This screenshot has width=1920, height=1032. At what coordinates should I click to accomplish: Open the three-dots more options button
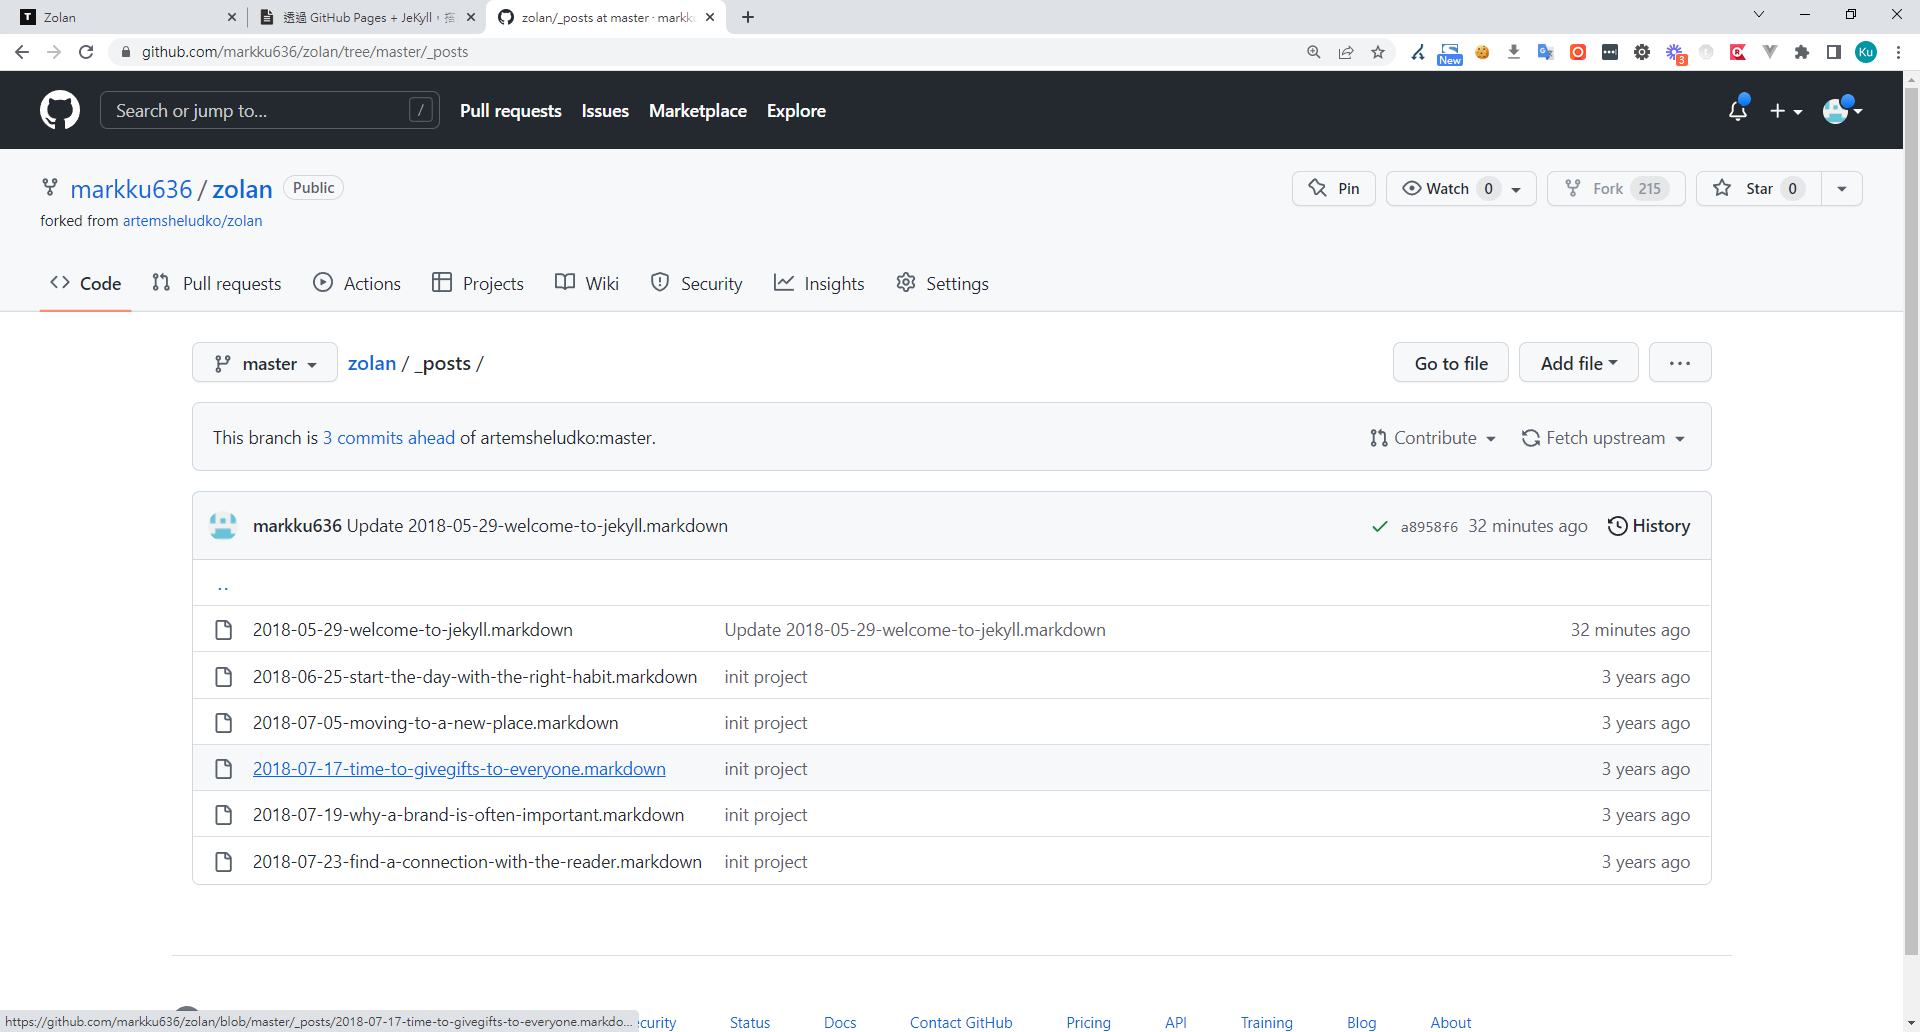(1679, 363)
